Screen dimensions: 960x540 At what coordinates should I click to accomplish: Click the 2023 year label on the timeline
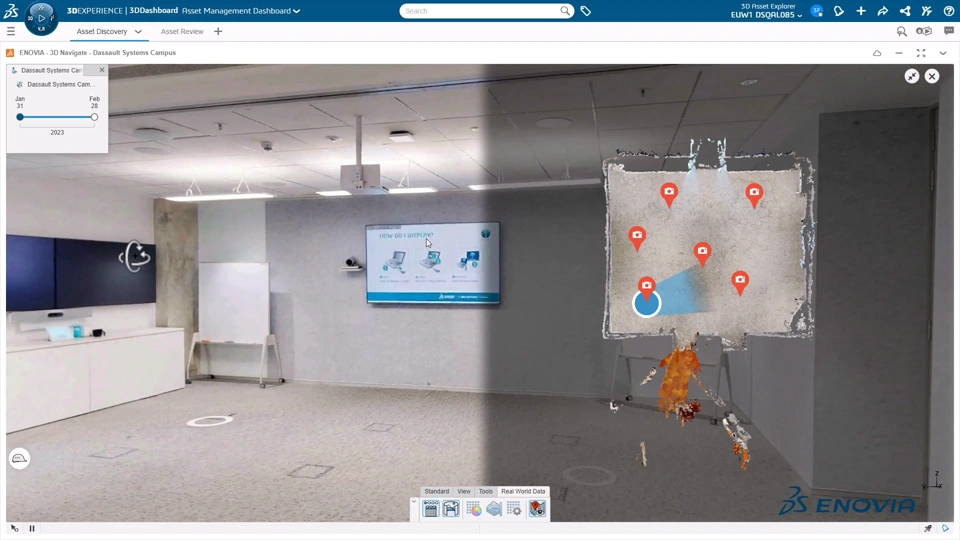pos(57,132)
